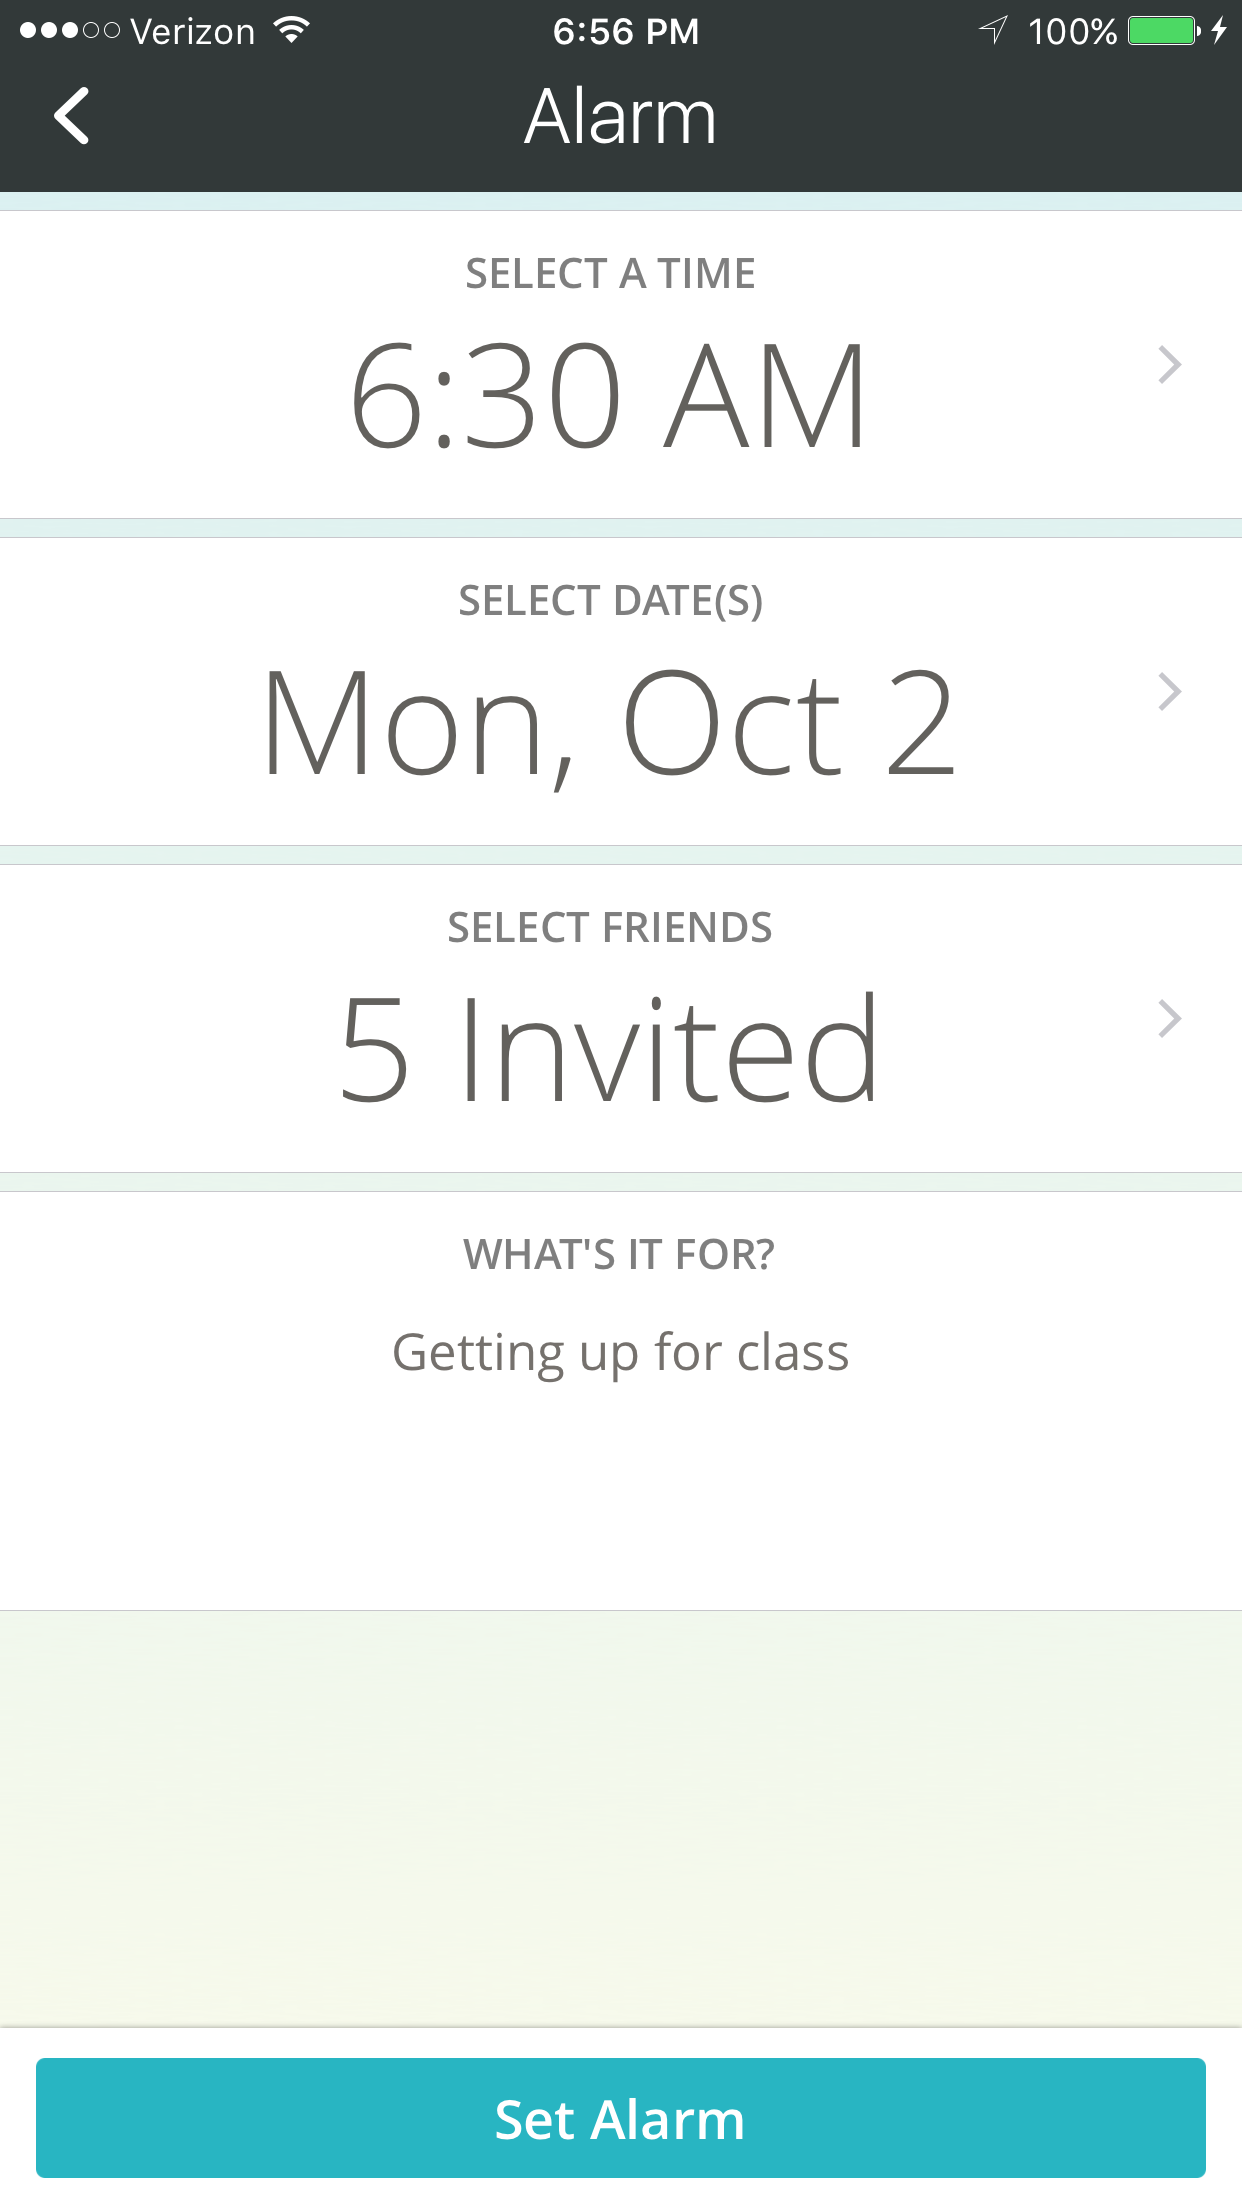1242x2208 pixels.
Task: Tap the 6:56 PM status bar clock
Action: [626, 31]
